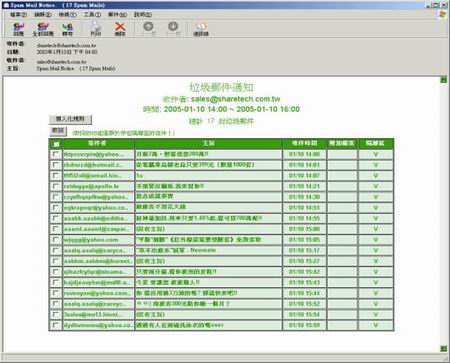Select the checkbox for the 3sales@ms13.hinet row
This screenshot has width=450, height=363.
pos(56,314)
